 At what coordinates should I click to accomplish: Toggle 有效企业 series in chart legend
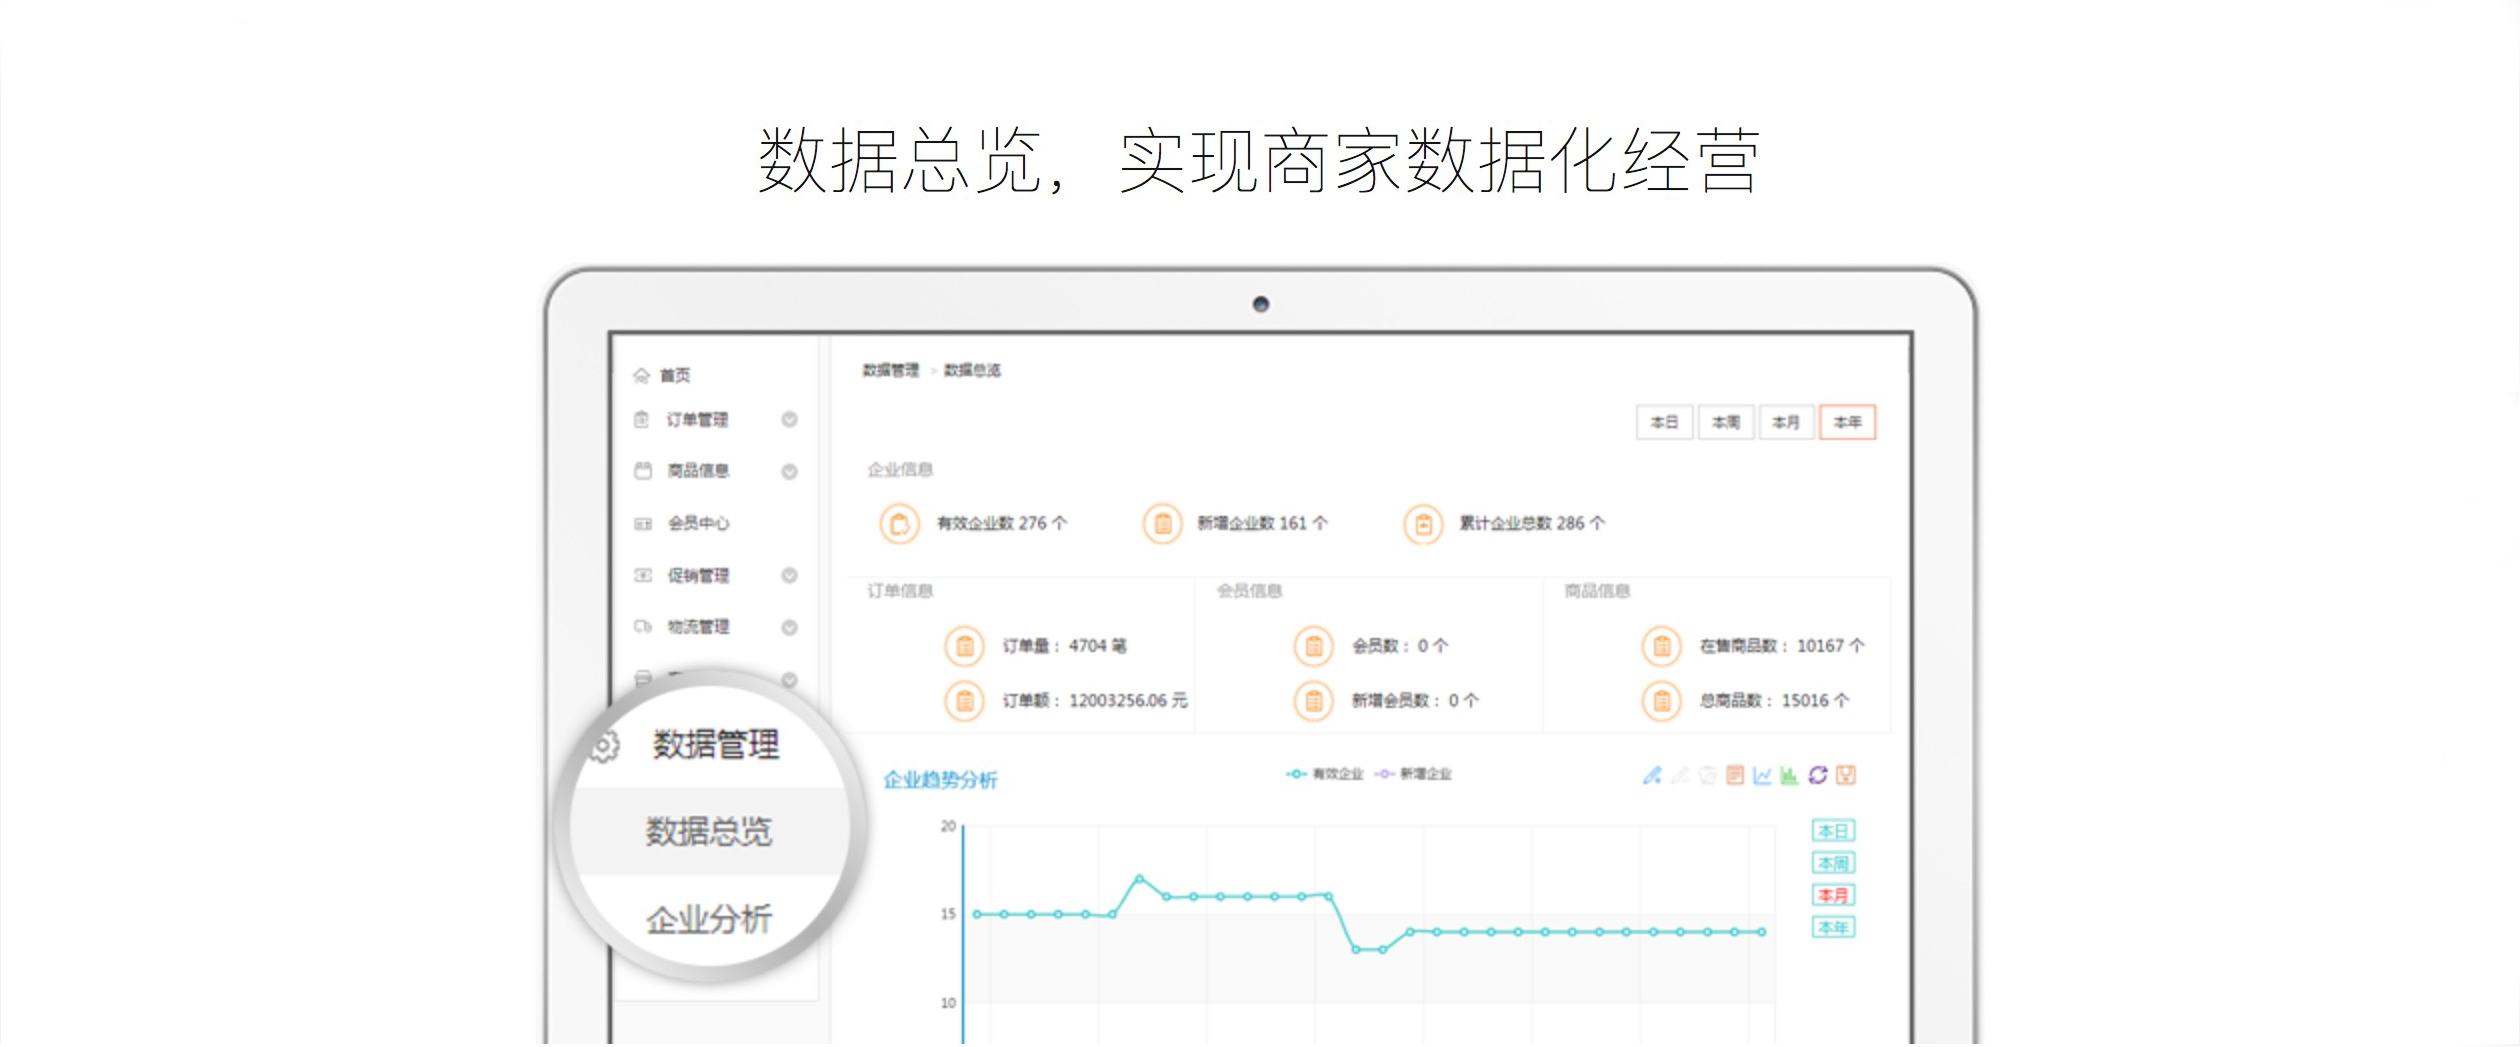1324,774
